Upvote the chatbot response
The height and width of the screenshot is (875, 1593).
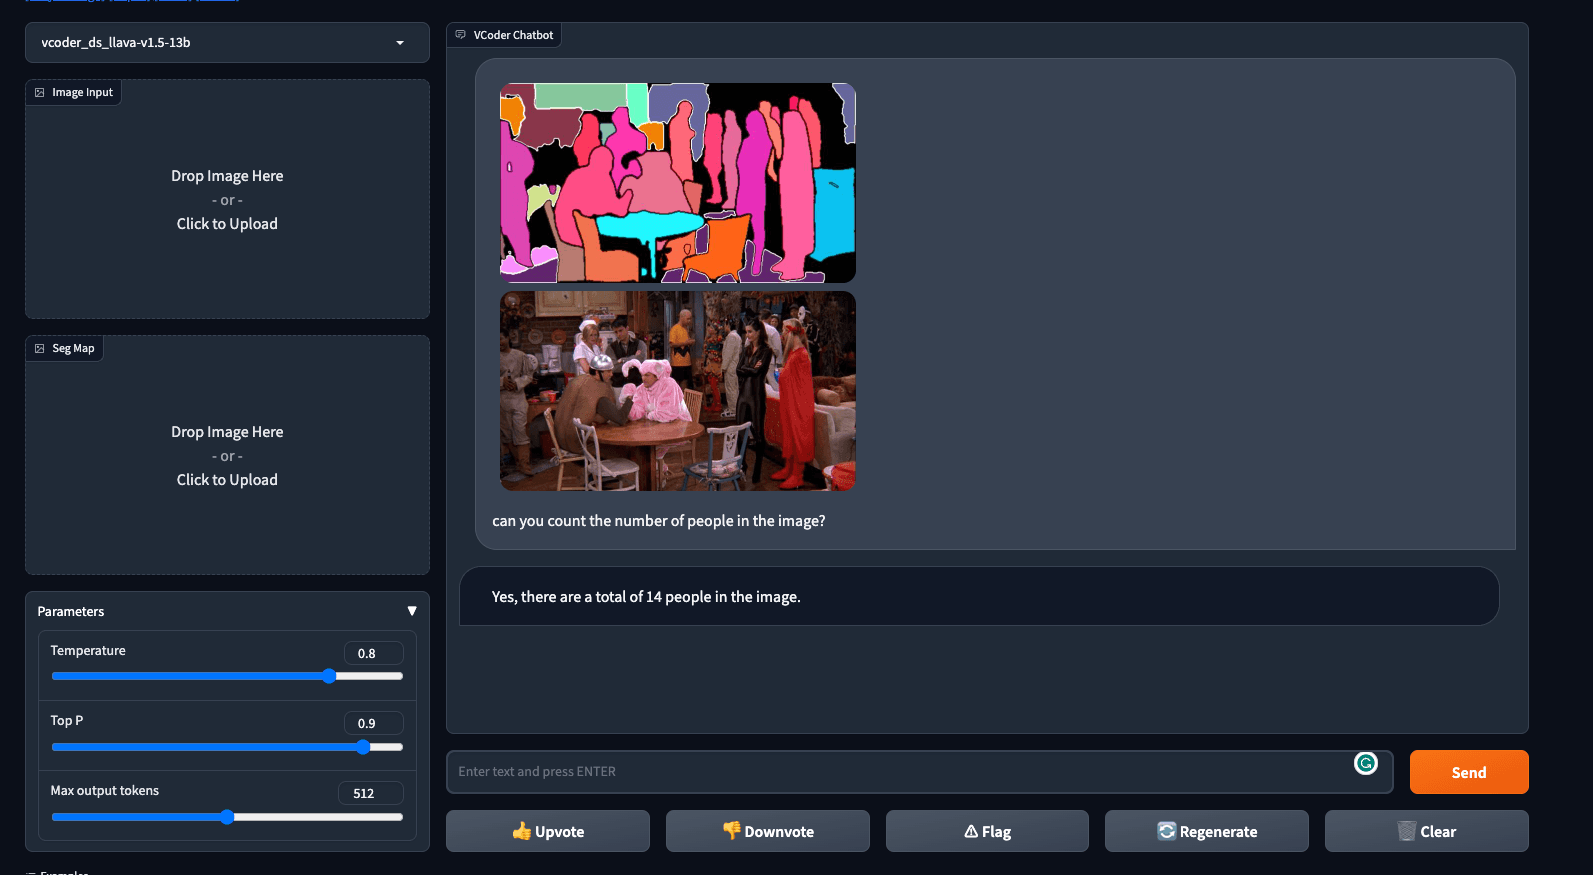click(x=548, y=831)
